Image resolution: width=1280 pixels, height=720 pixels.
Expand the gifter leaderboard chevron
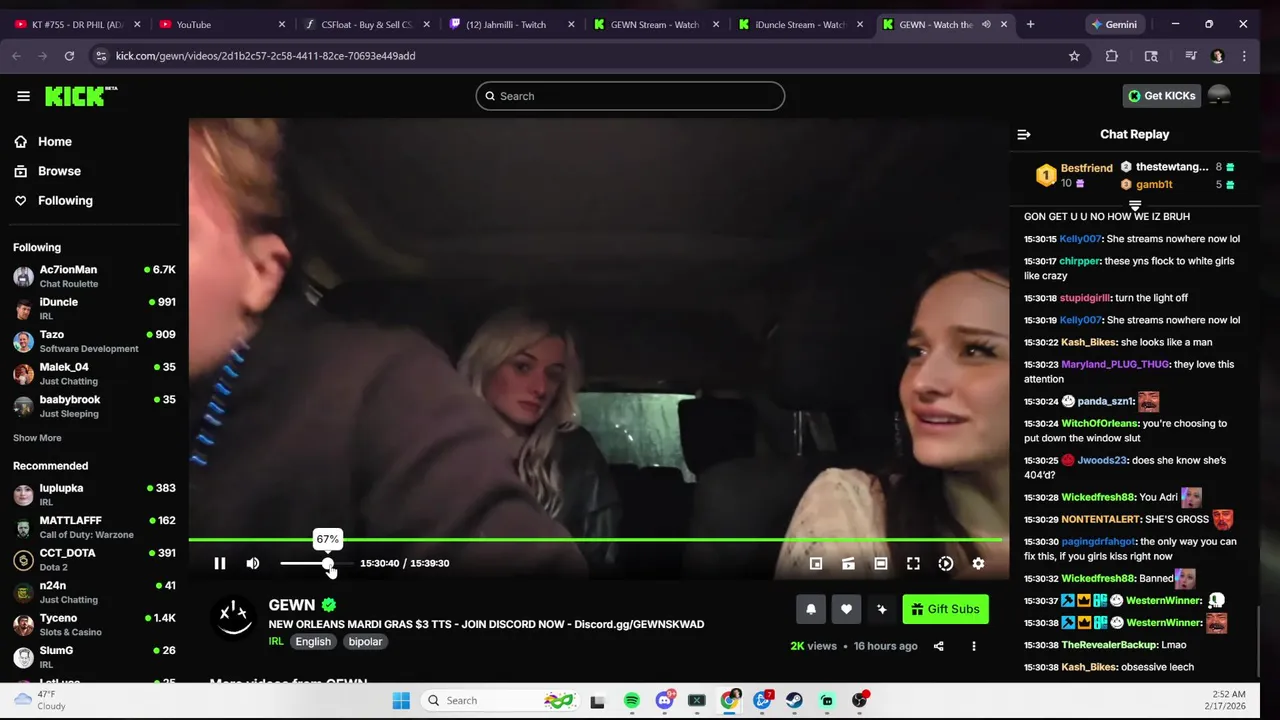pyautogui.click(x=1135, y=205)
